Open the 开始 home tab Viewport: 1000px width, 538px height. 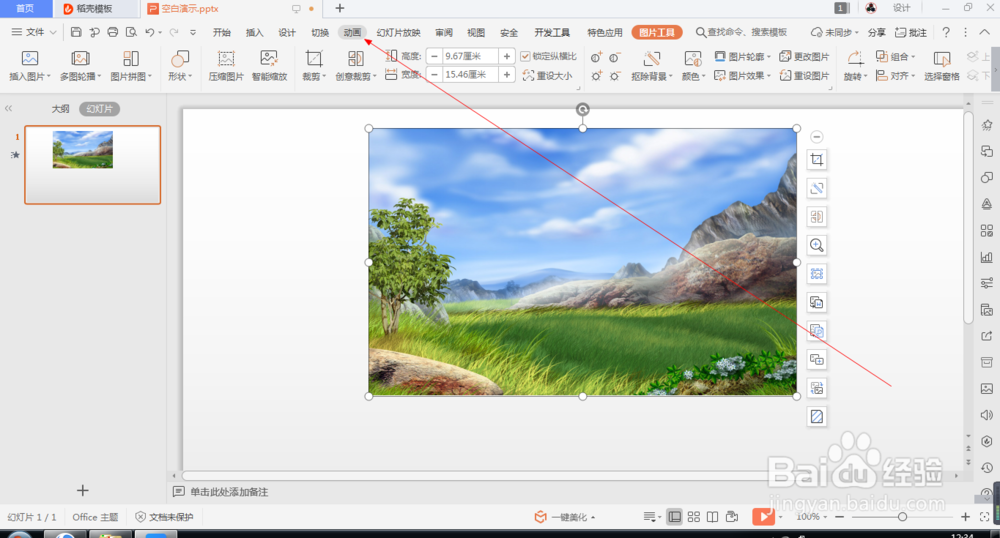click(222, 32)
